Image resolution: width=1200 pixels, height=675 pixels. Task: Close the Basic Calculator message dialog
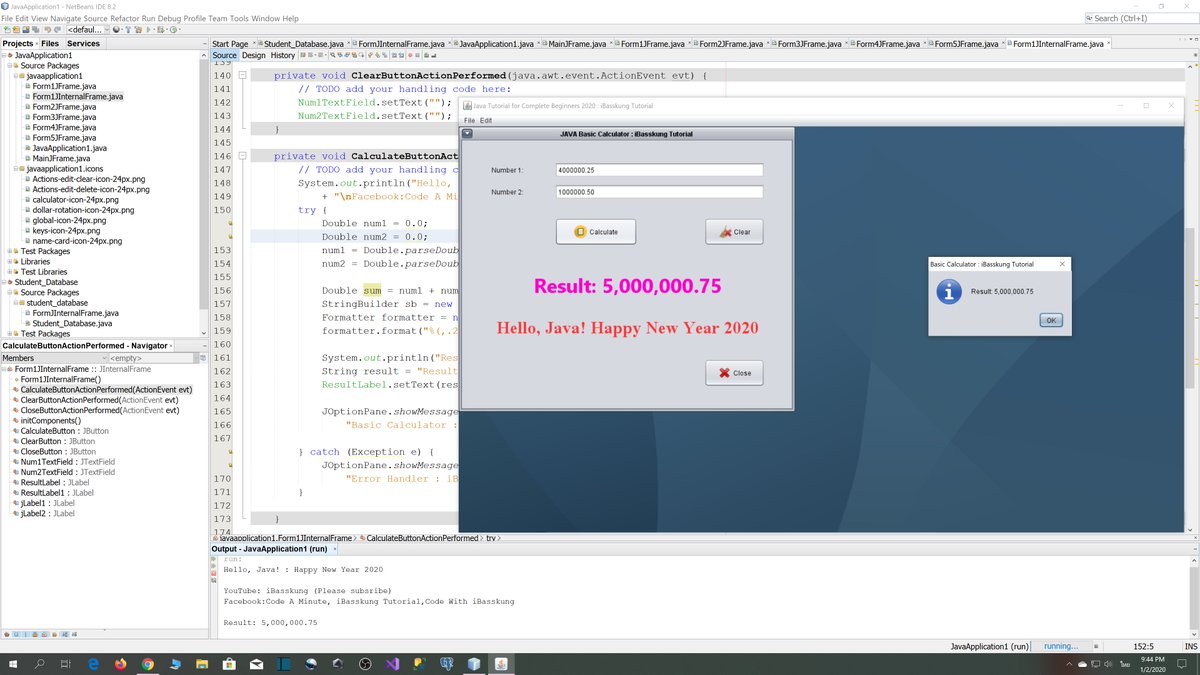click(1062, 264)
